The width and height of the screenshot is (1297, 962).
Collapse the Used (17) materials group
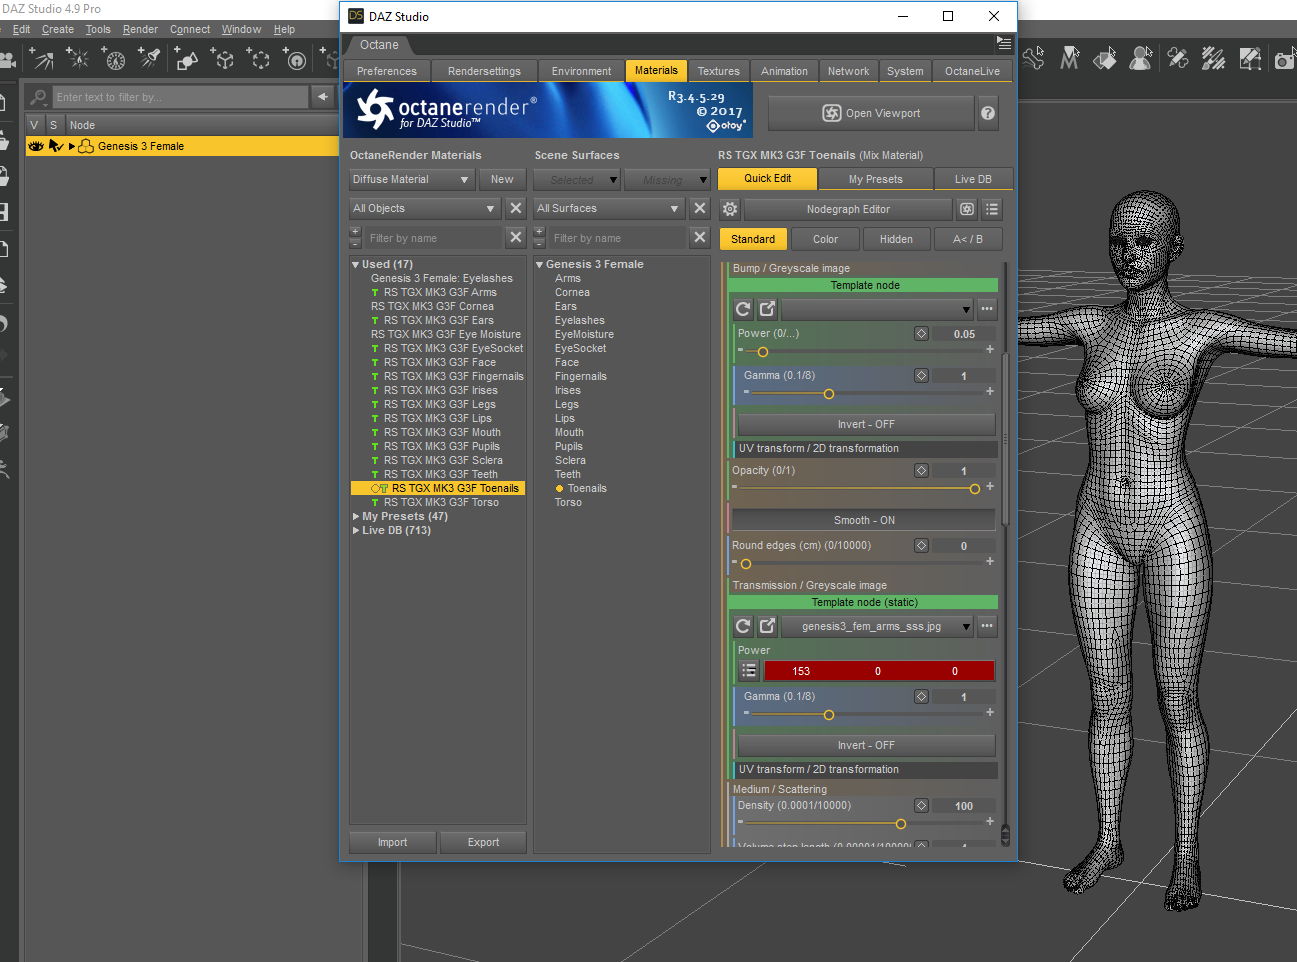pyautogui.click(x=355, y=265)
